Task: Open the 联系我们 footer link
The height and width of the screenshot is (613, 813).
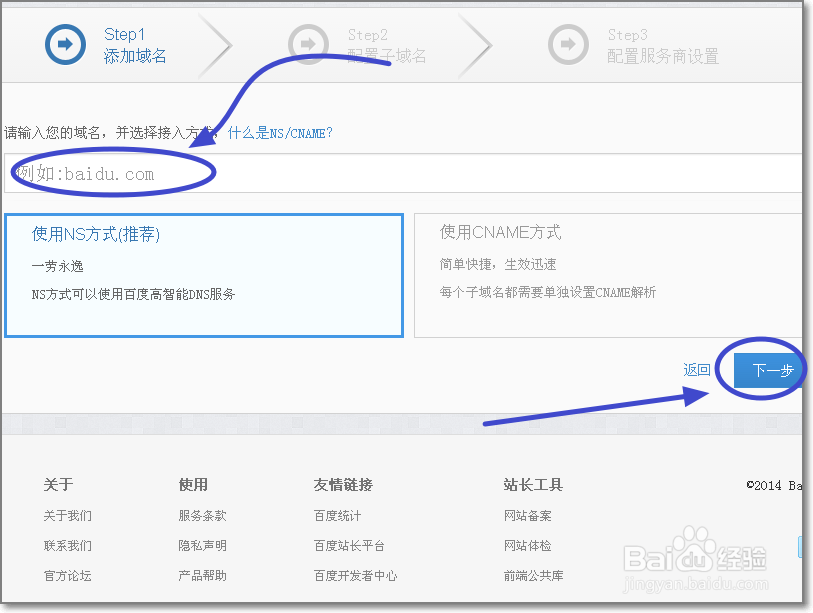Action: [68, 545]
